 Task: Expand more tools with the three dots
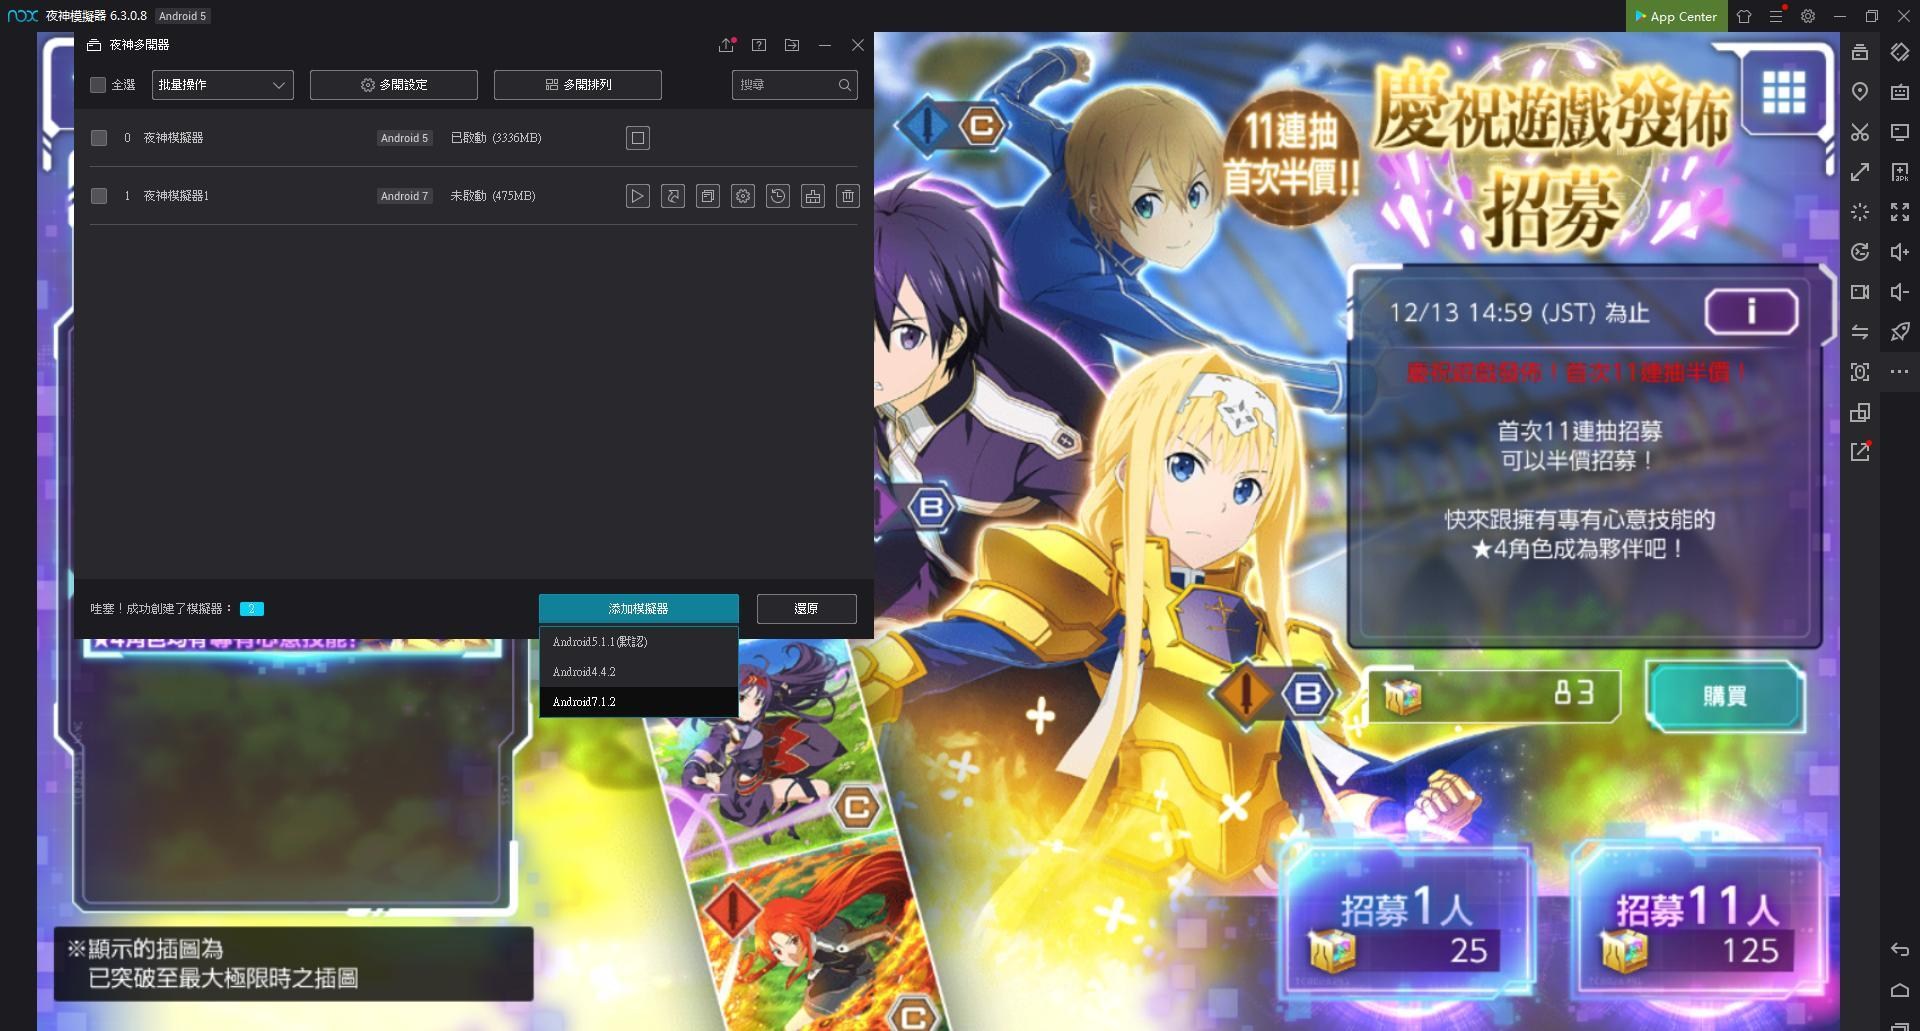coord(1900,372)
